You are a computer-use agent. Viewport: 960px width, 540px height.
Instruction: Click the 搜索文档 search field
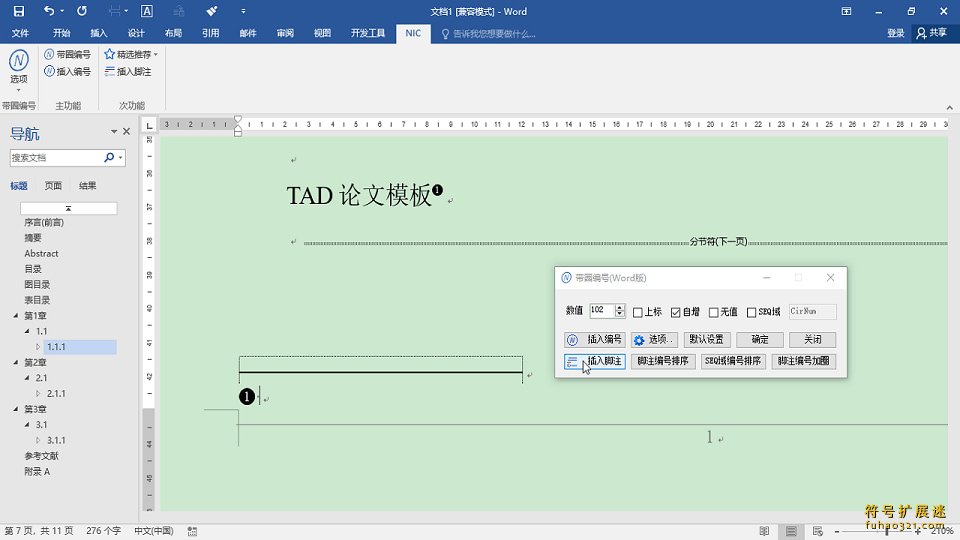coord(56,157)
